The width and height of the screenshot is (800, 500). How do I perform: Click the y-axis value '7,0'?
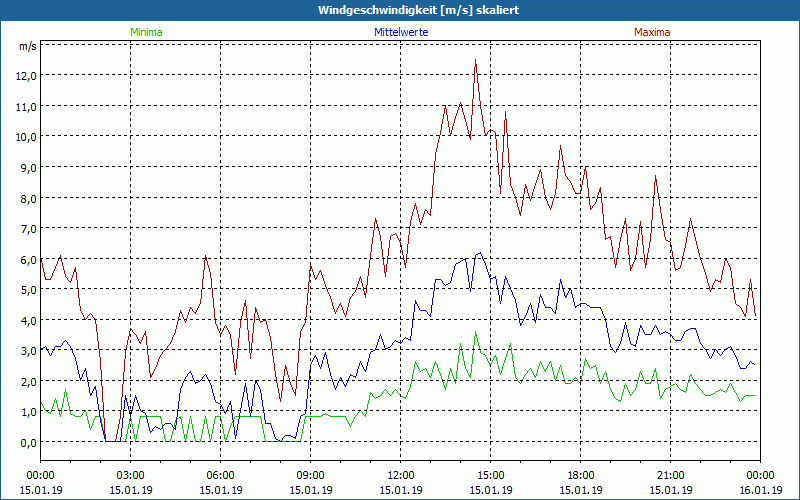[29, 229]
